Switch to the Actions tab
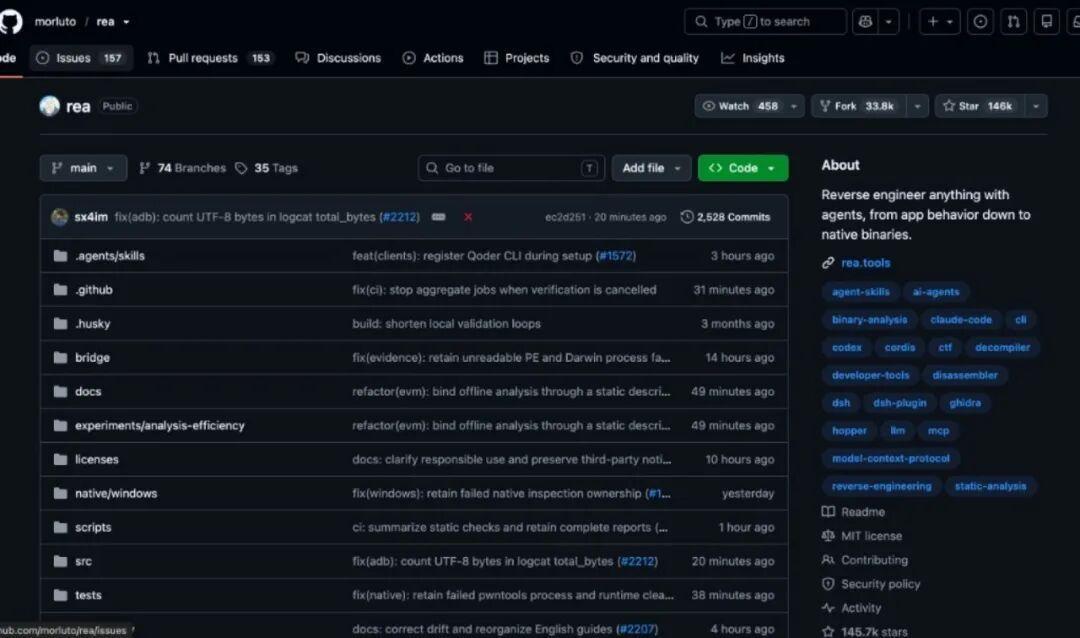1080x638 pixels. coord(433,58)
